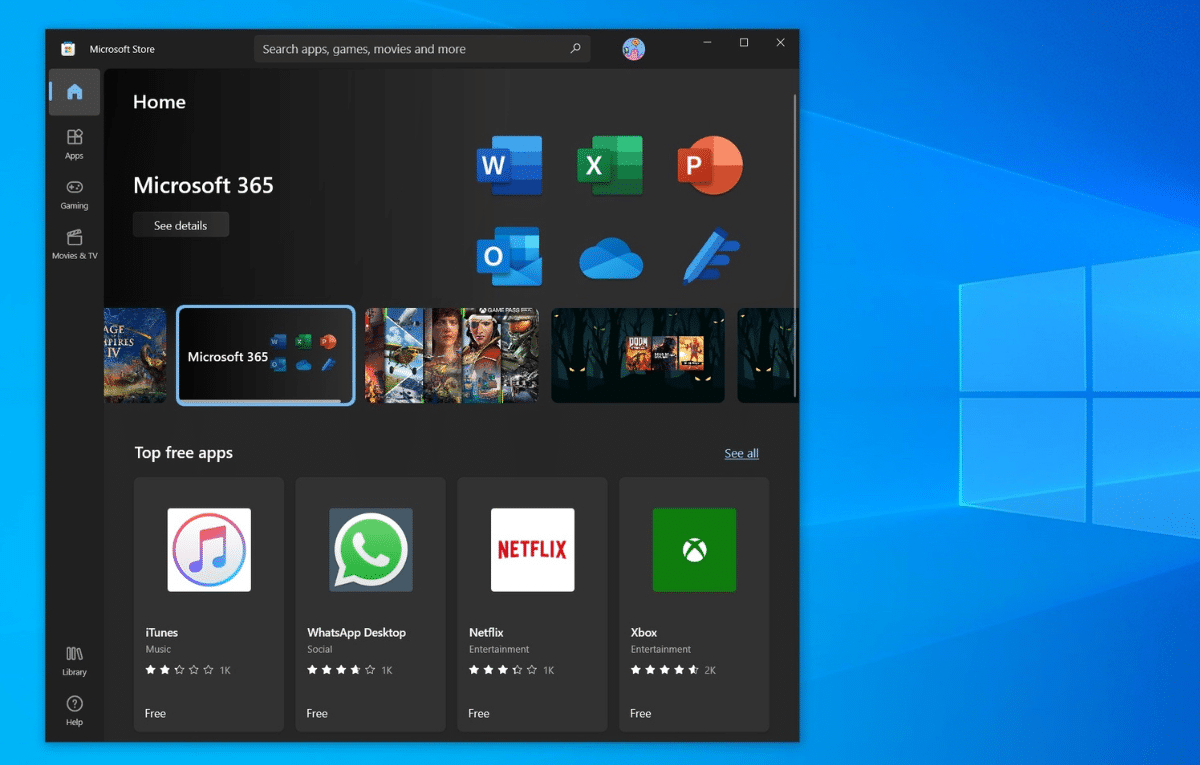Click 'Free' price on Xbox card
This screenshot has width=1200, height=765.
coord(641,713)
